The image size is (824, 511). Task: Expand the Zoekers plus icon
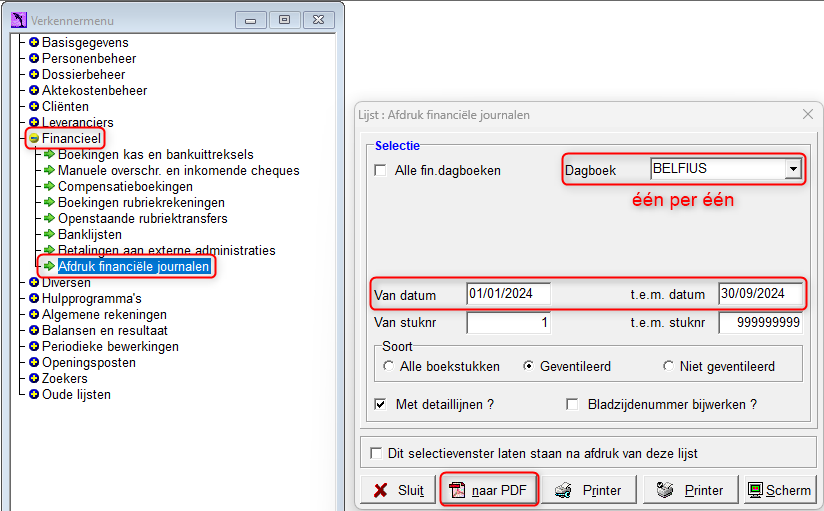pos(34,378)
